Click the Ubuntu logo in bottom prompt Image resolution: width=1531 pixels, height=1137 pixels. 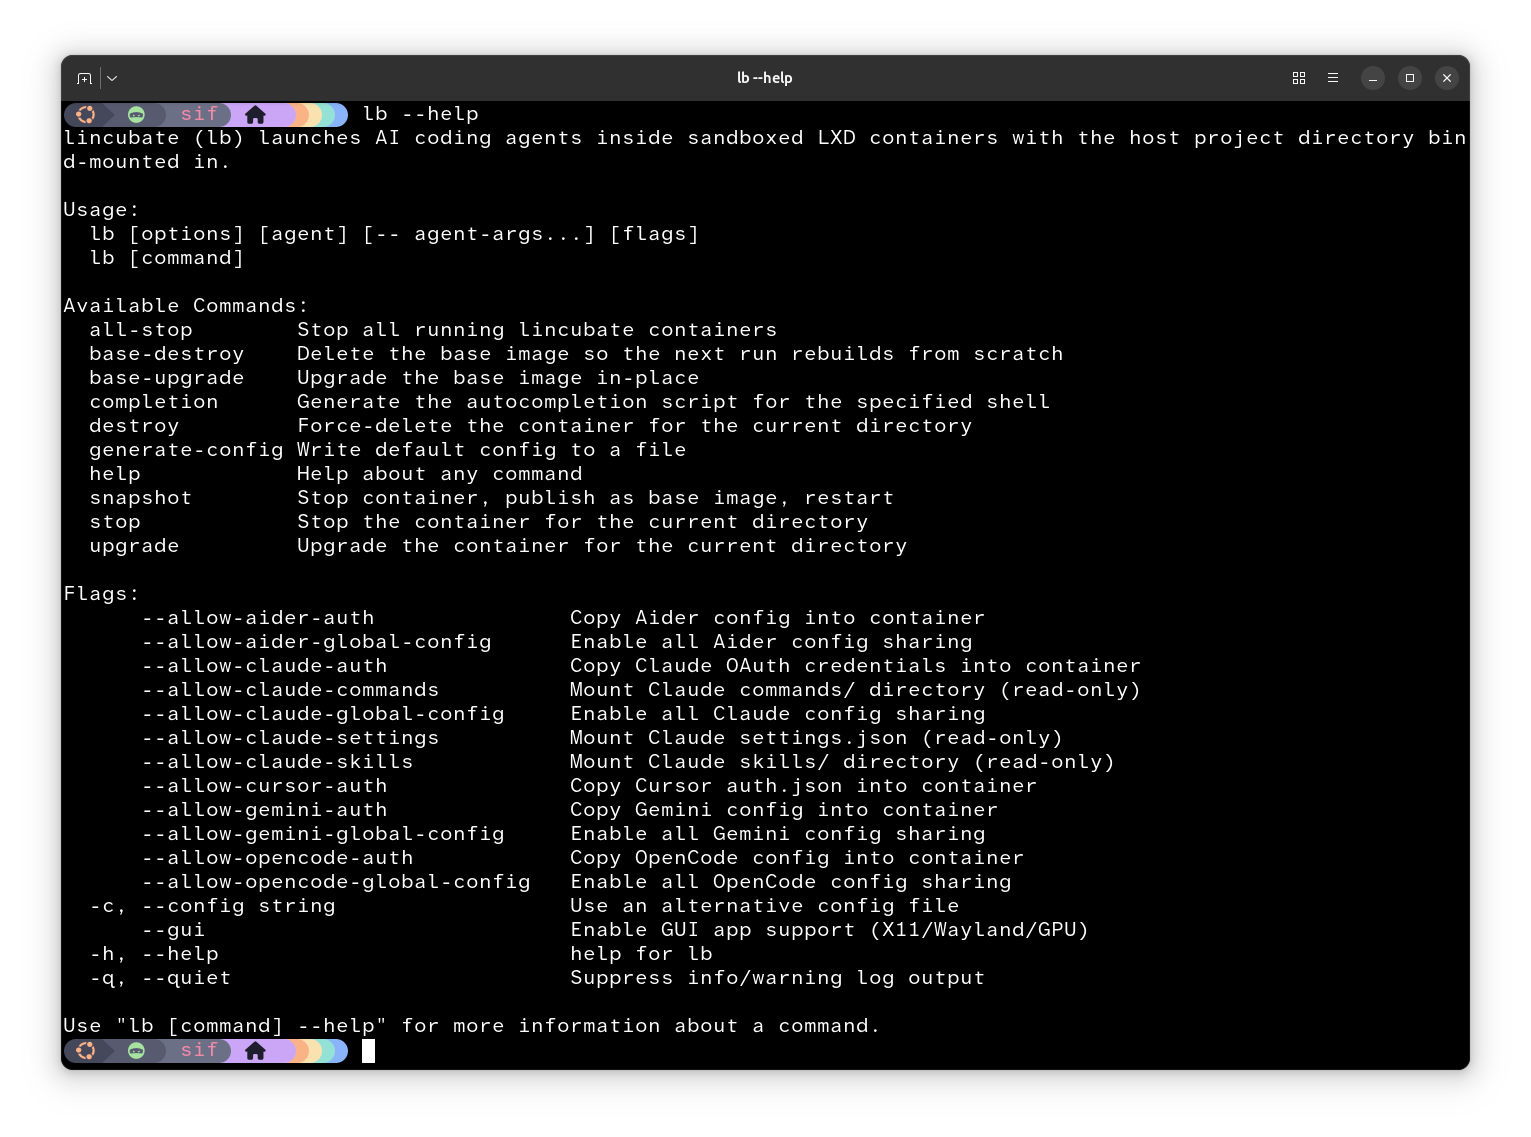86,1050
